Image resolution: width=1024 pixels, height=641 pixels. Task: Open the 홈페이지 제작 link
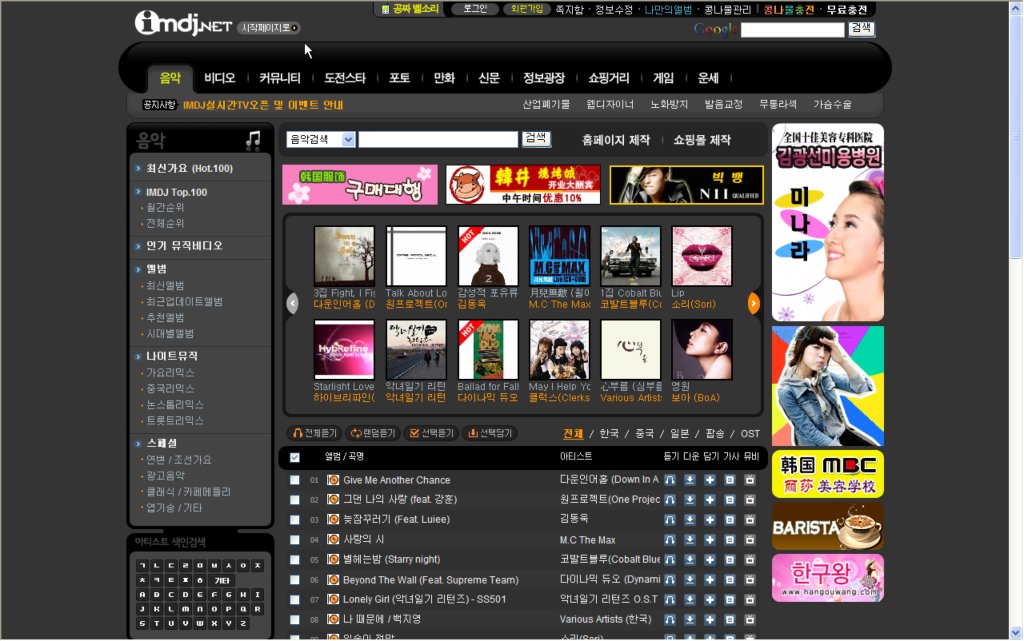click(x=616, y=140)
